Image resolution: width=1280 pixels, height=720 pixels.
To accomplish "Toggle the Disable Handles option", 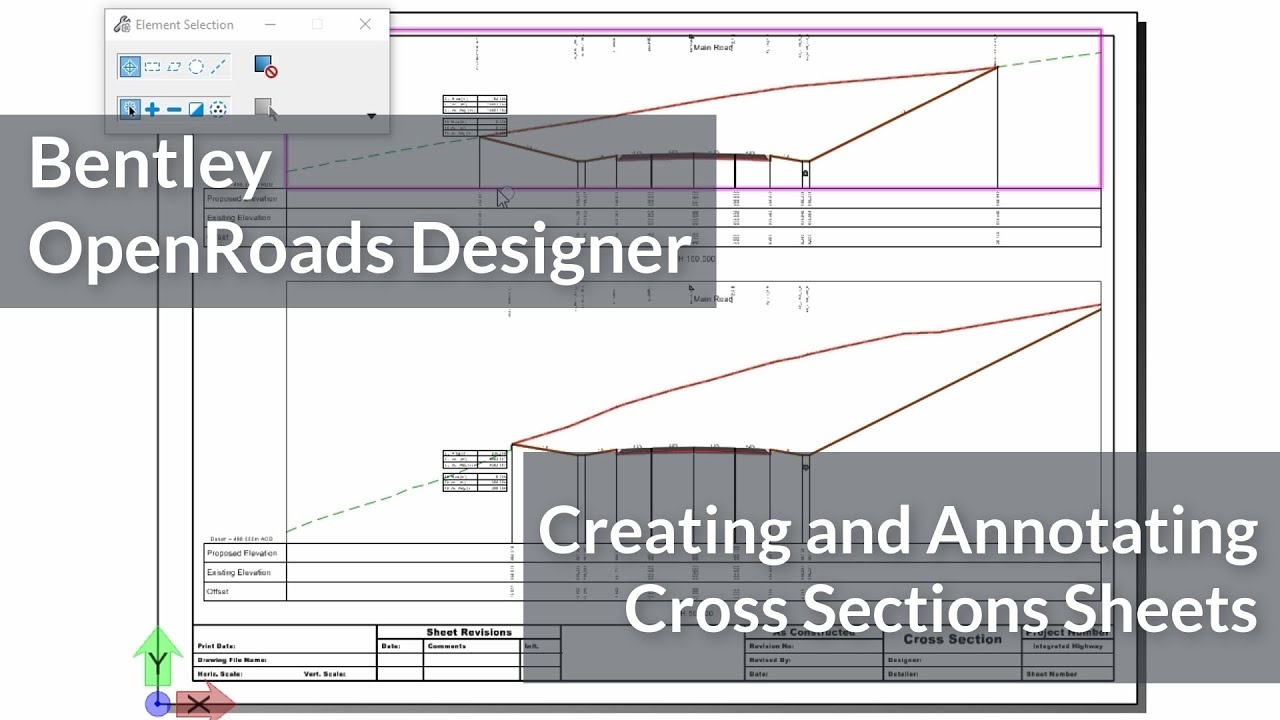I will click(265, 67).
